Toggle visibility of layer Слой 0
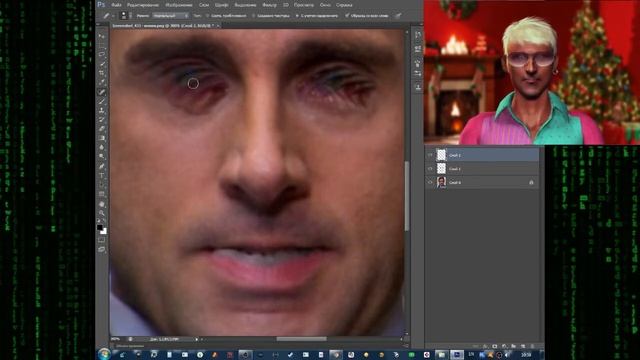640x360 pixels. pyautogui.click(x=430, y=182)
